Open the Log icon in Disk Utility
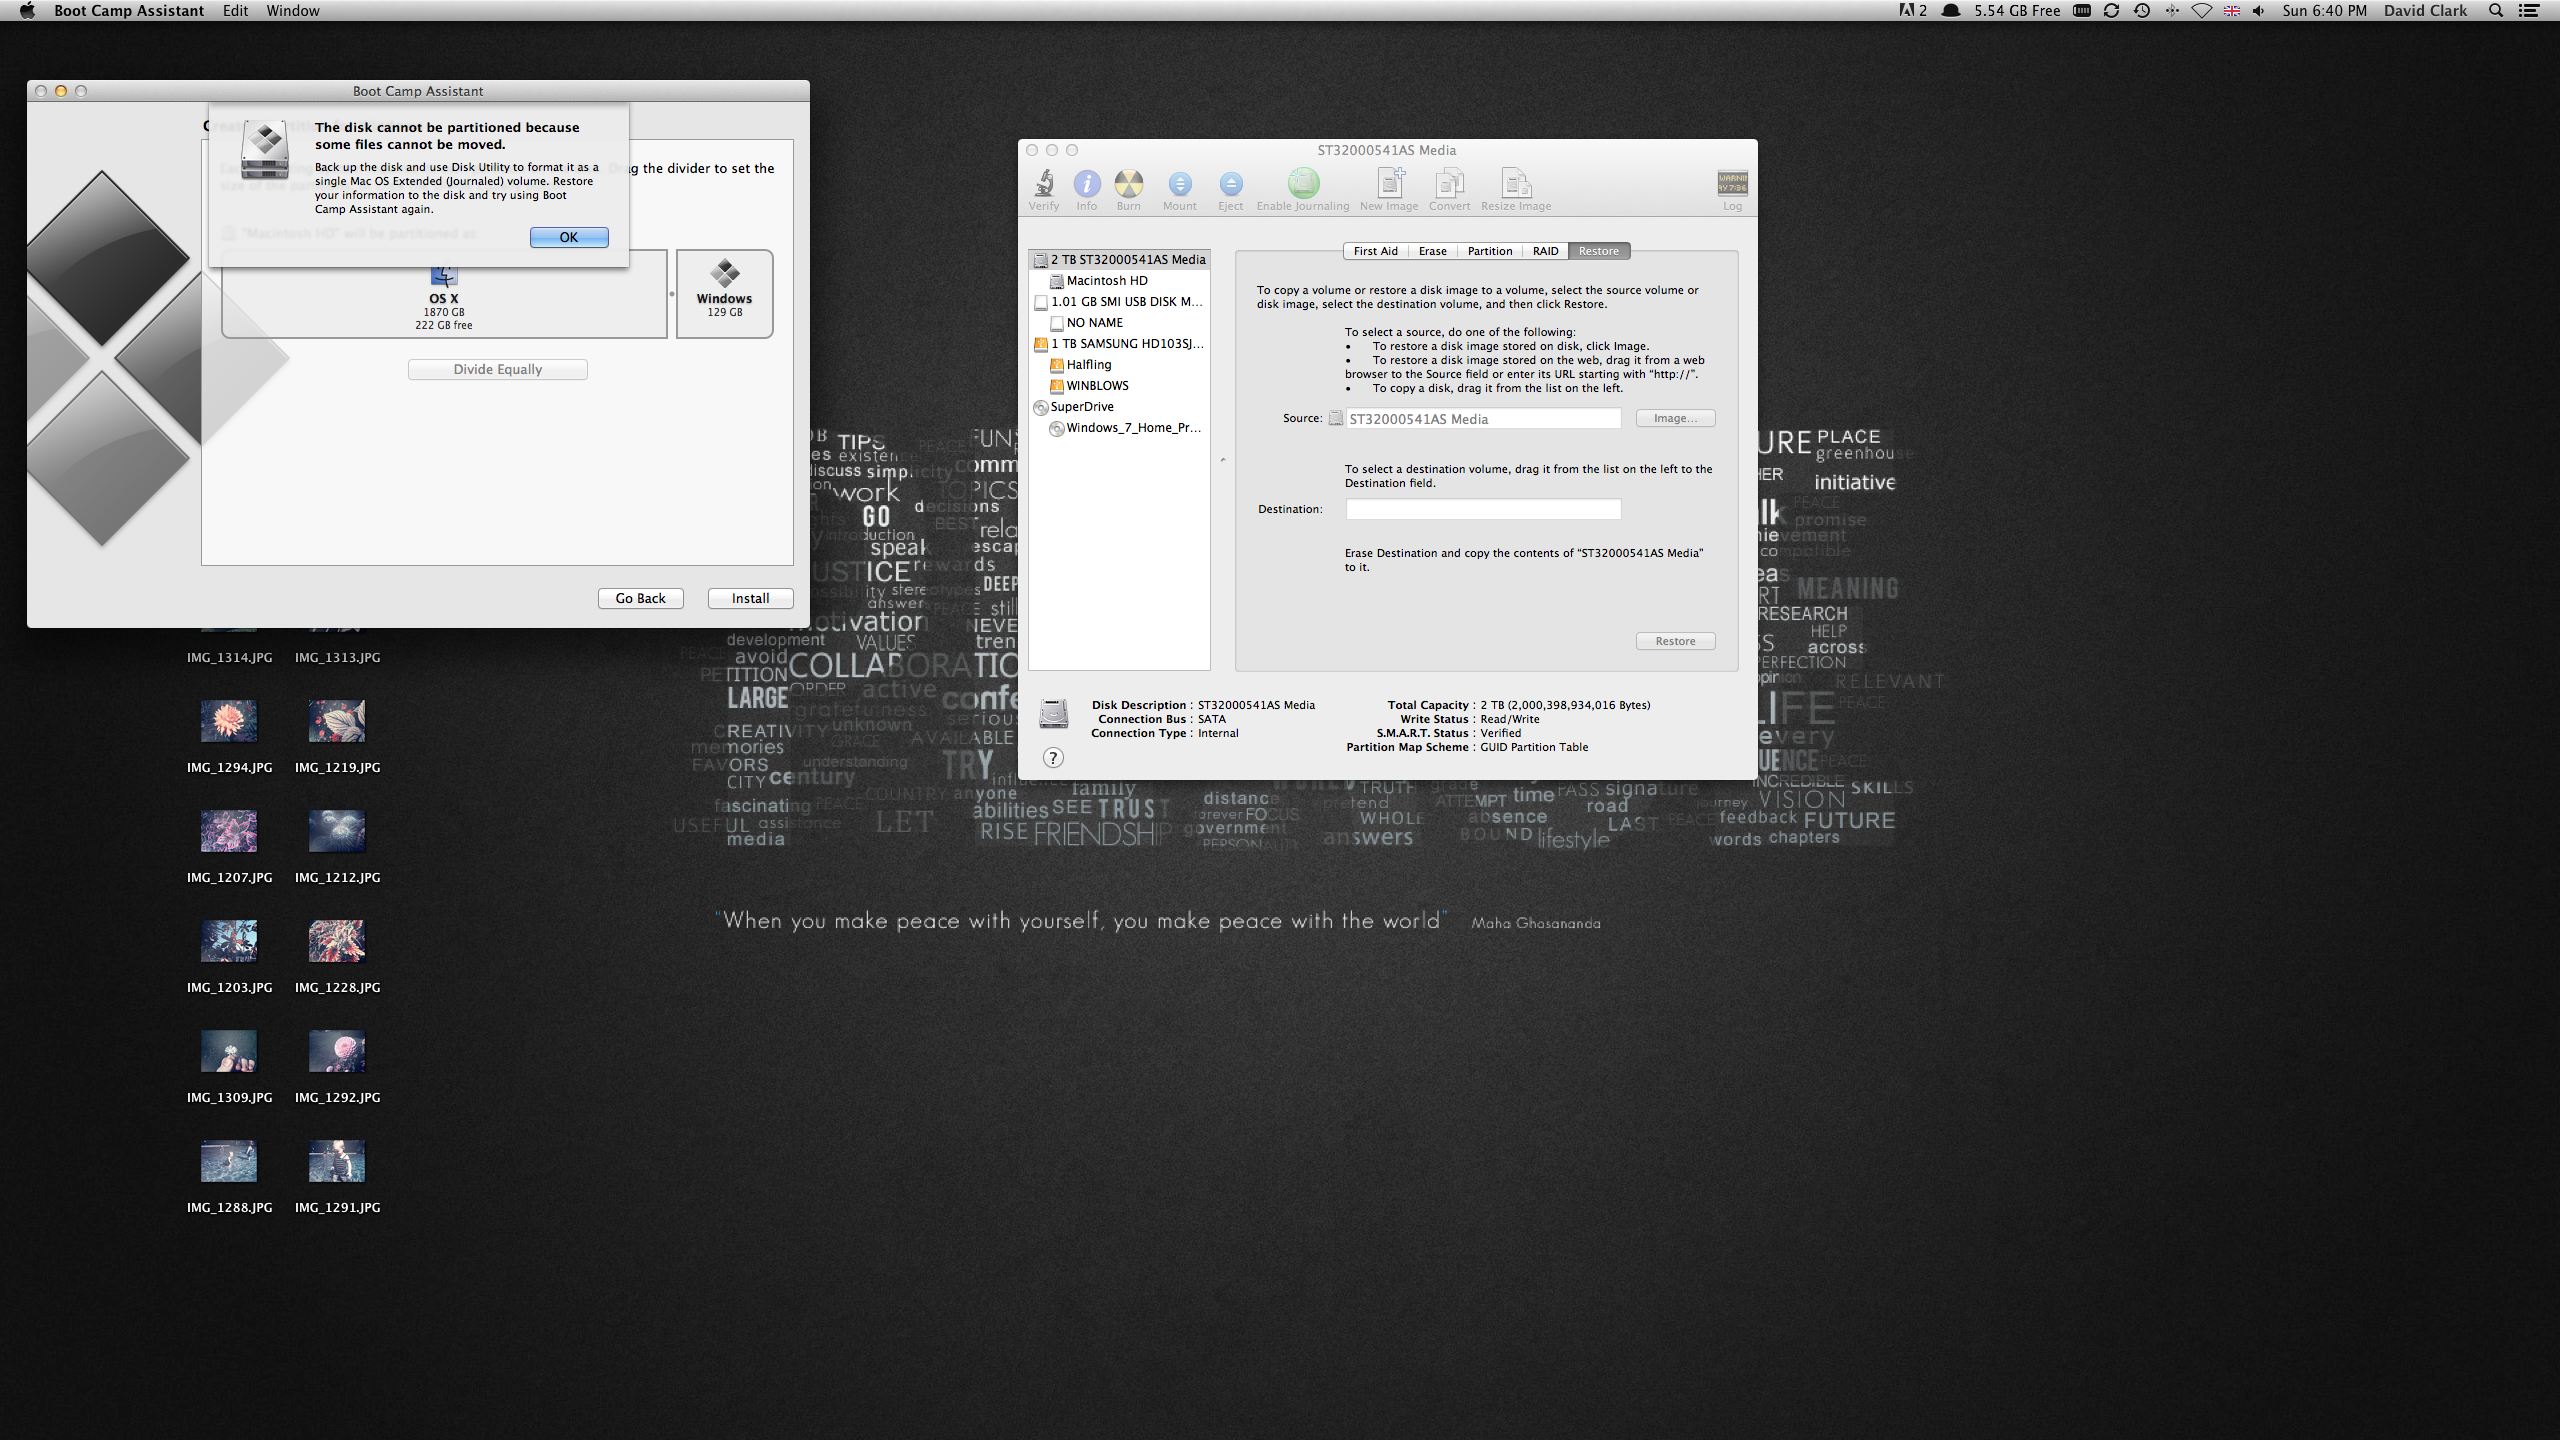The image size is (2560, 1440). tap(1732, 190)
